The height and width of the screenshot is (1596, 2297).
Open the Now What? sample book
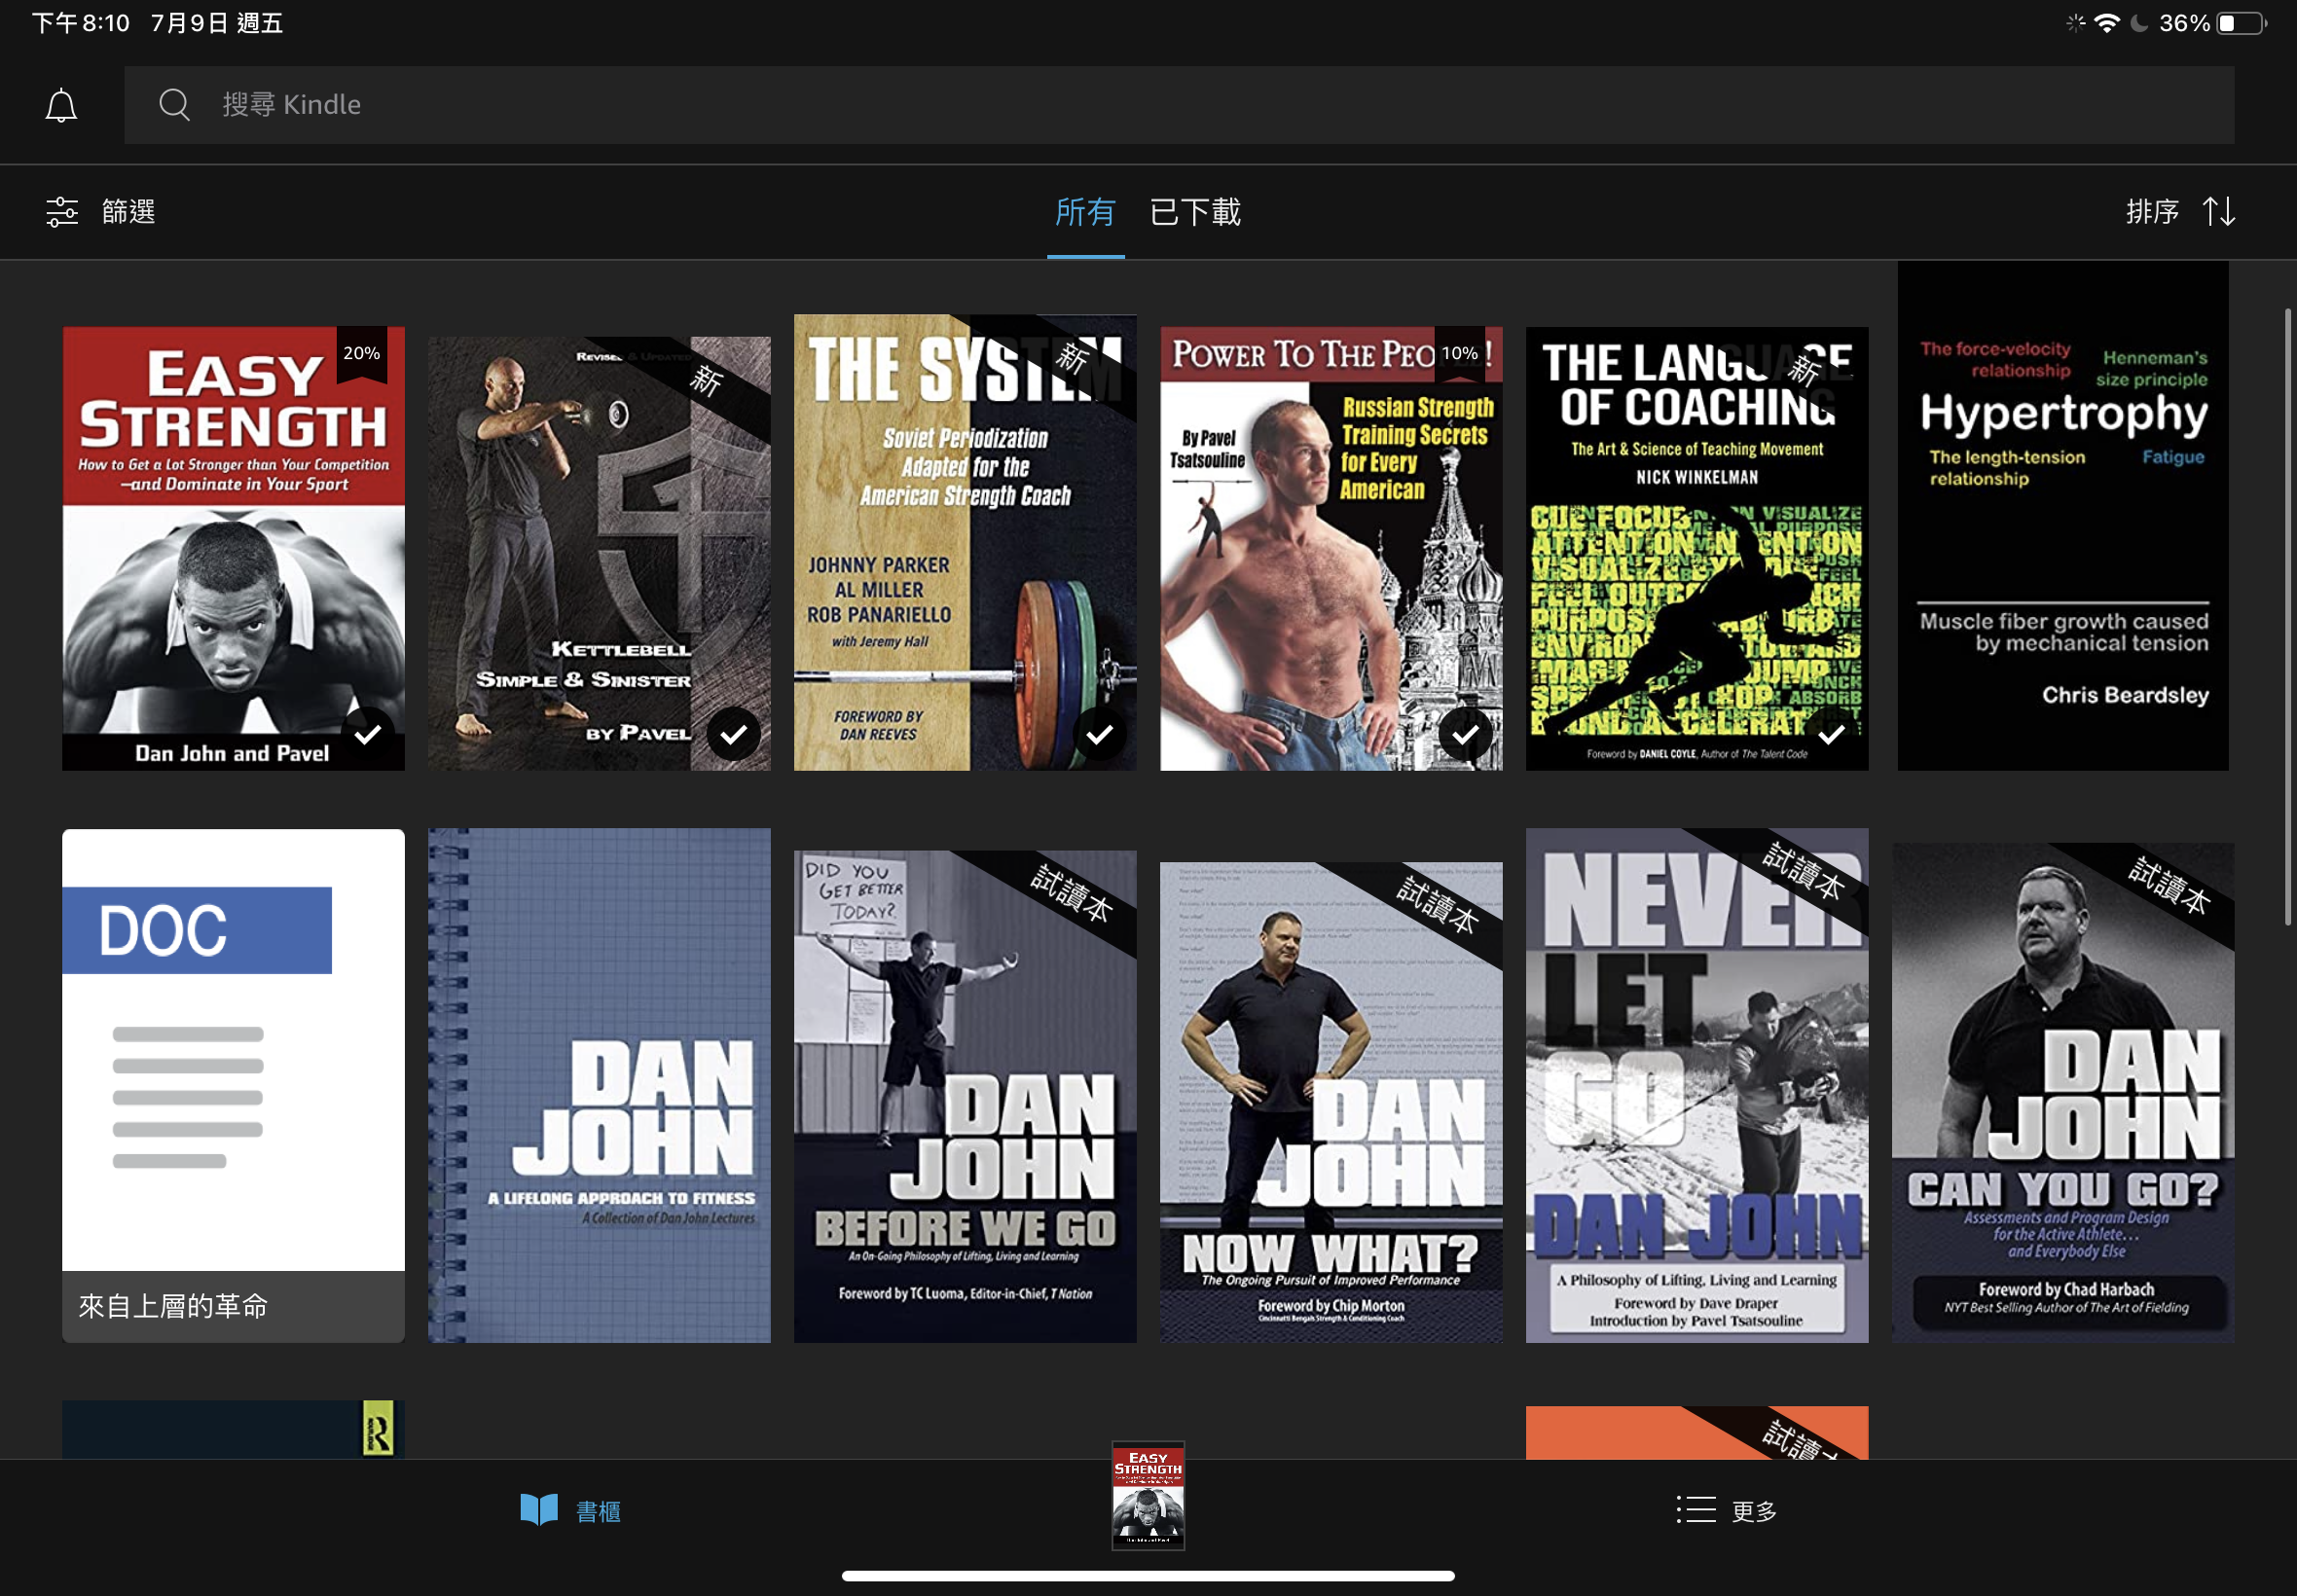tap(1331, 1102)
